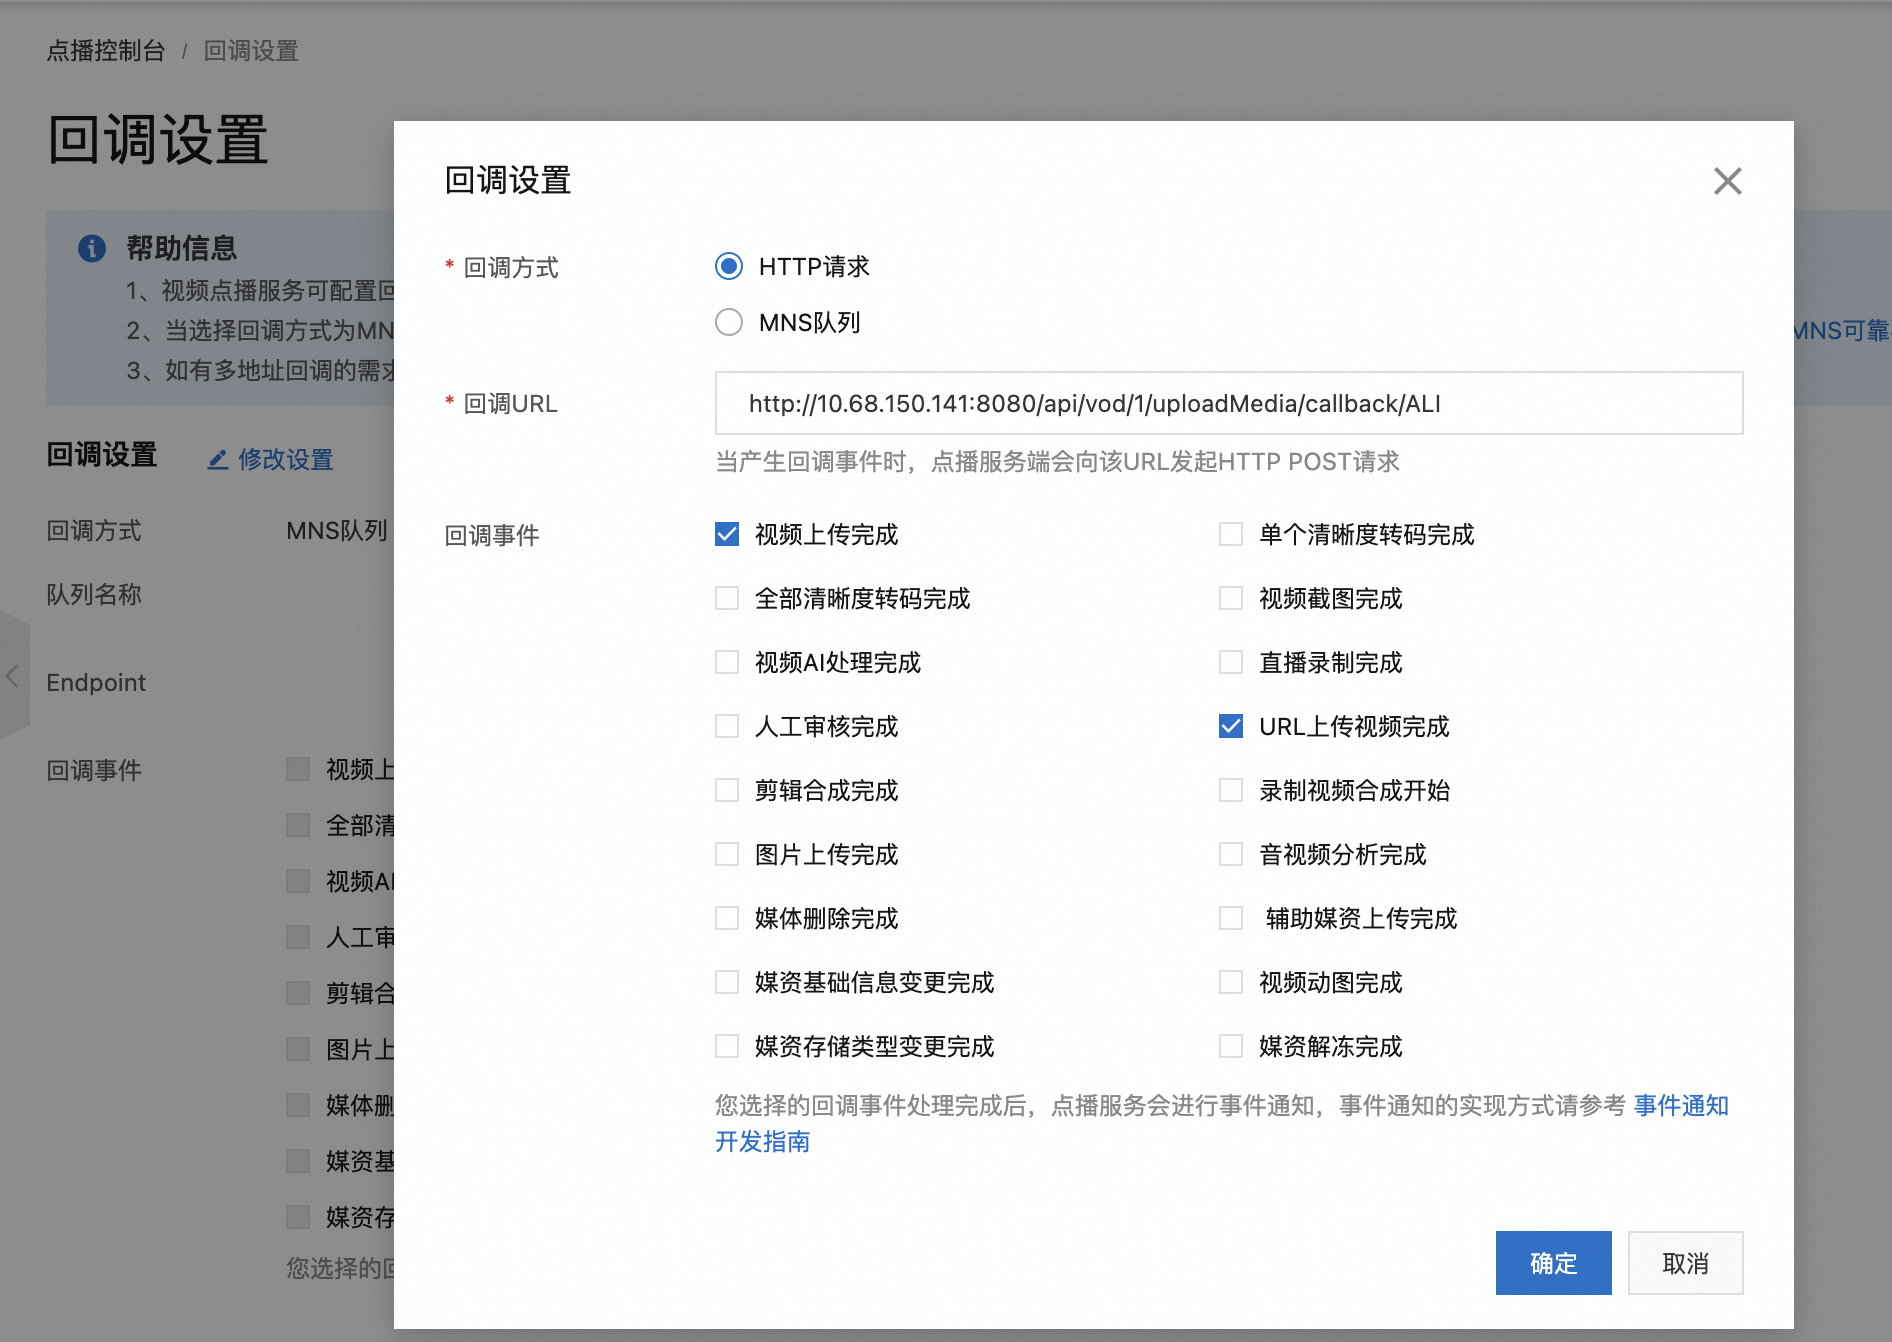Image resolution: width=1892 pixels, height=1342 pixels.
Task: Check the 单个清晰度转码完成 checkbox
Action: point(1231,534)
